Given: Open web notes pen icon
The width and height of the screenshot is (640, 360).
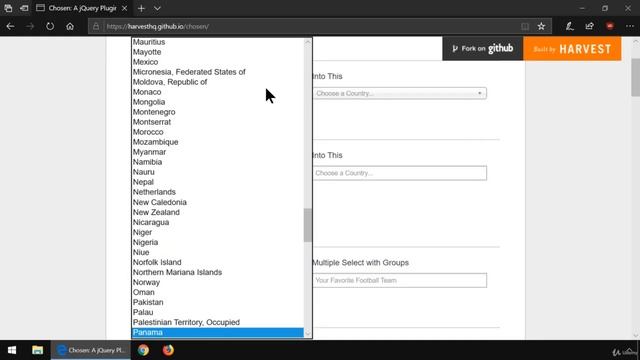Looking at the screenshot, I should pos(569,26).
